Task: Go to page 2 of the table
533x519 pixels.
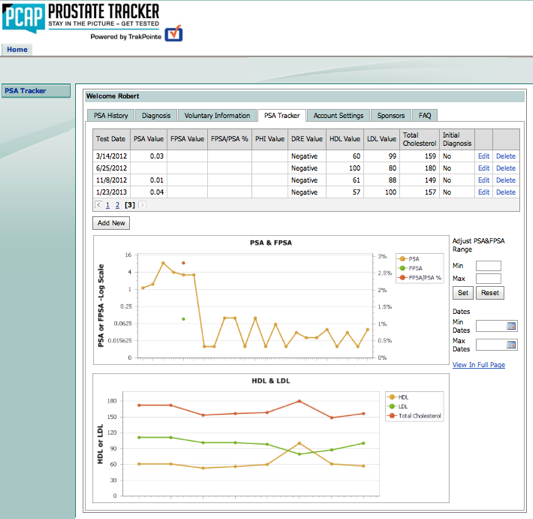Action: coord(117,205)
